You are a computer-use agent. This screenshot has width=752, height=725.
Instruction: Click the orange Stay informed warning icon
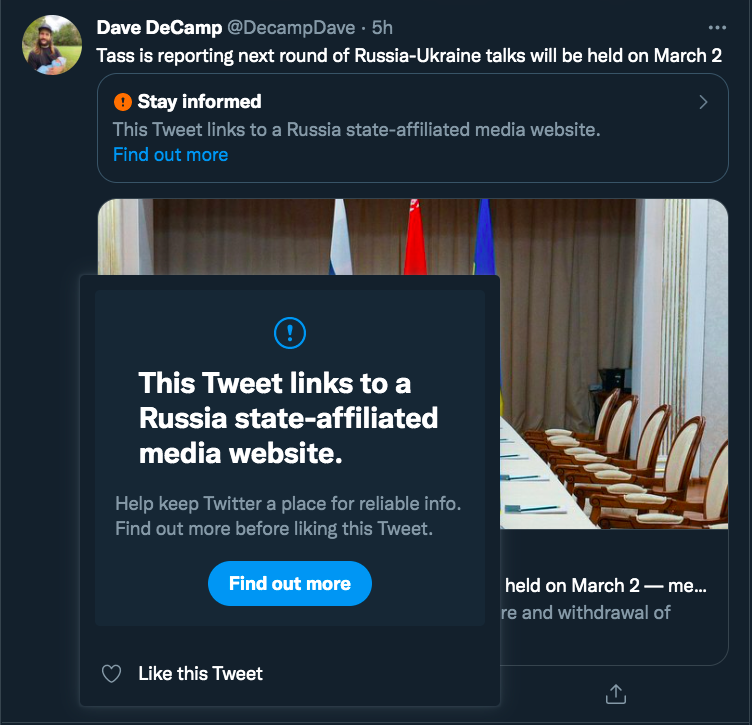pos(123,102)
